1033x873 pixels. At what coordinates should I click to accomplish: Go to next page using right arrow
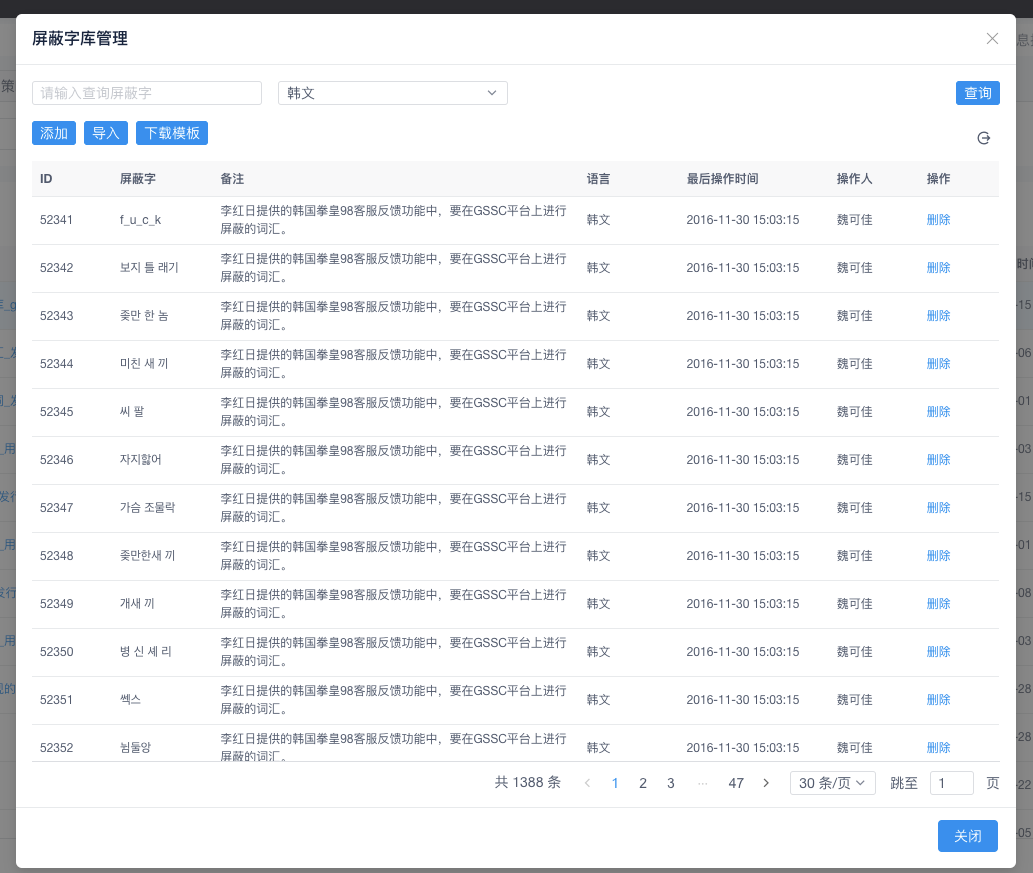pyautogui.click(x=766, y=783)
